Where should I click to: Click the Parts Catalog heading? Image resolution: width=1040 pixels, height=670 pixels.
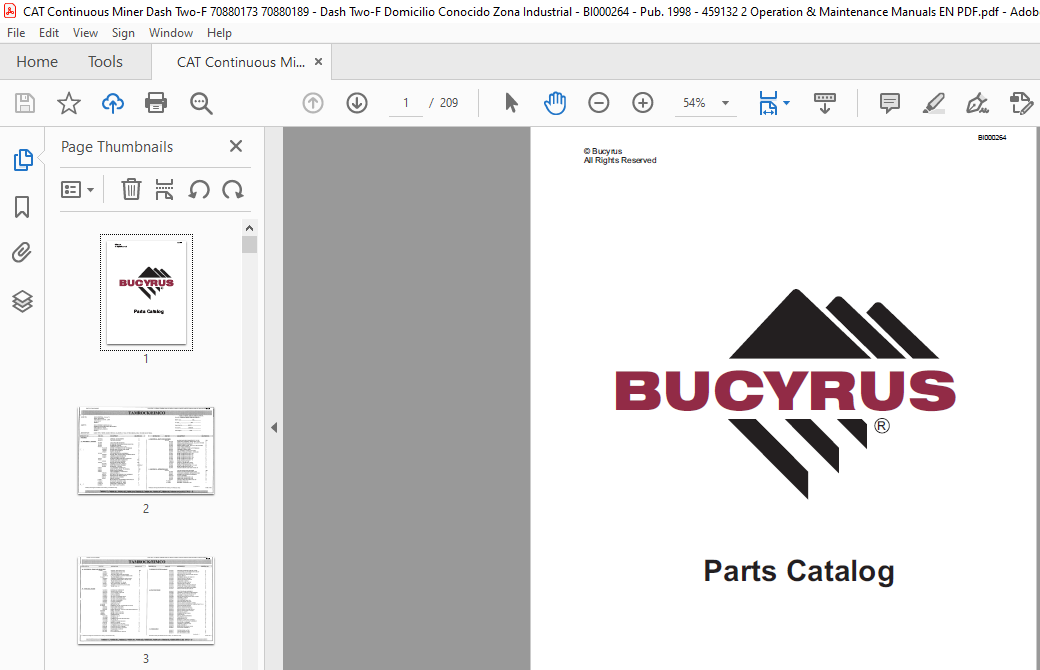pyautogui.click(x=799, y=571)
